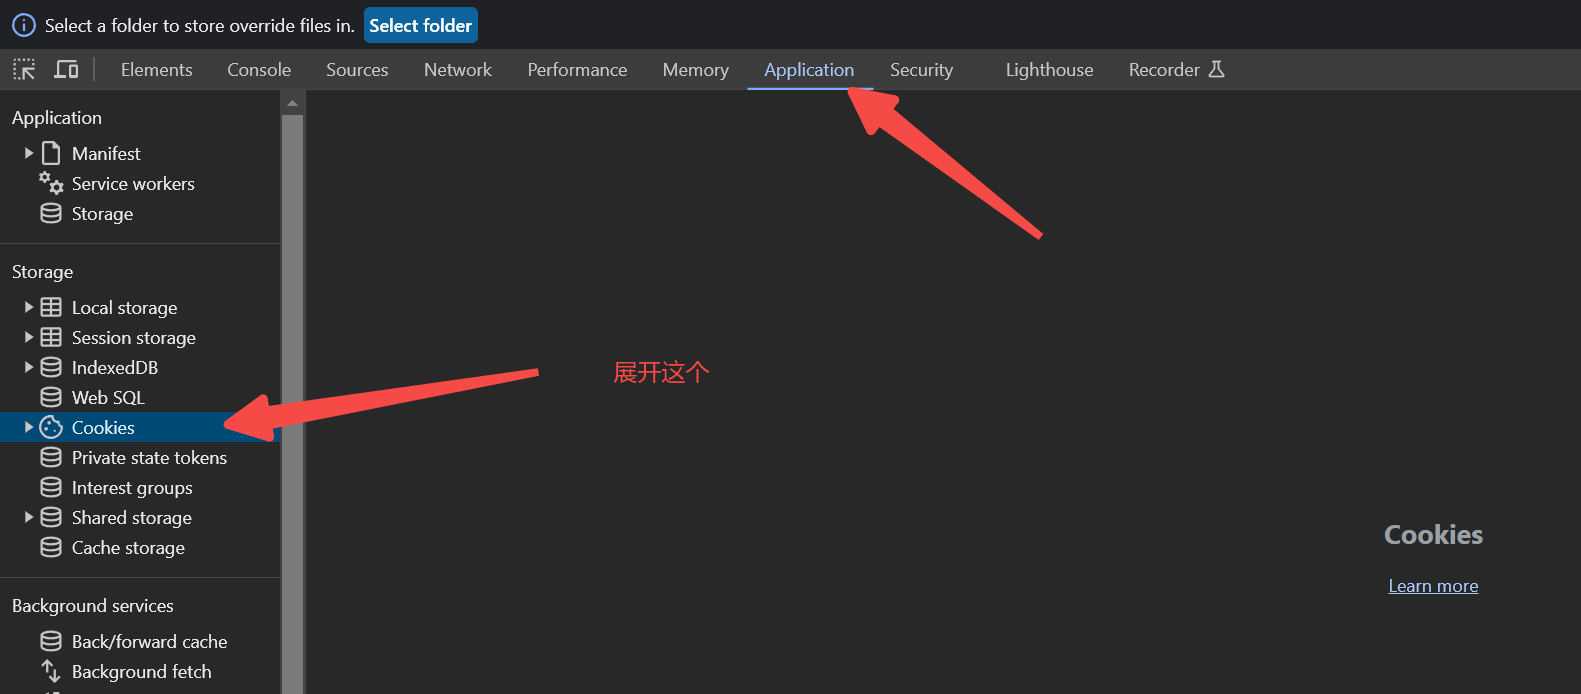Click the sidebar vertical scrollbar track
Screen dimensions: 1581x694
pyautogui.click(x=292, y=404)
